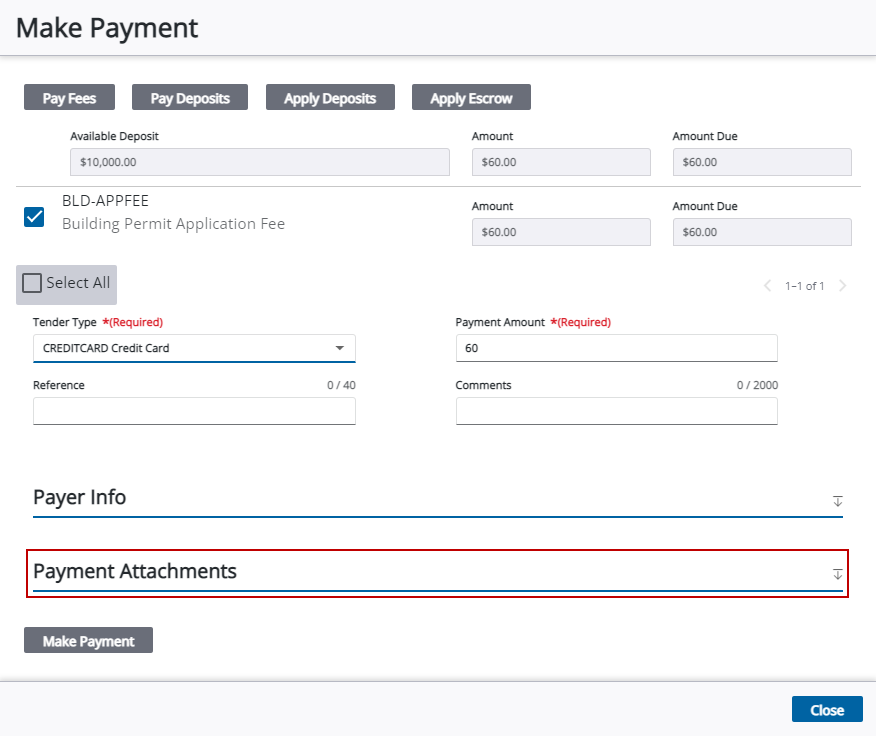876x736 pixels.
Task: Click the Payment Amount field
Action: [x=616, y=348]
